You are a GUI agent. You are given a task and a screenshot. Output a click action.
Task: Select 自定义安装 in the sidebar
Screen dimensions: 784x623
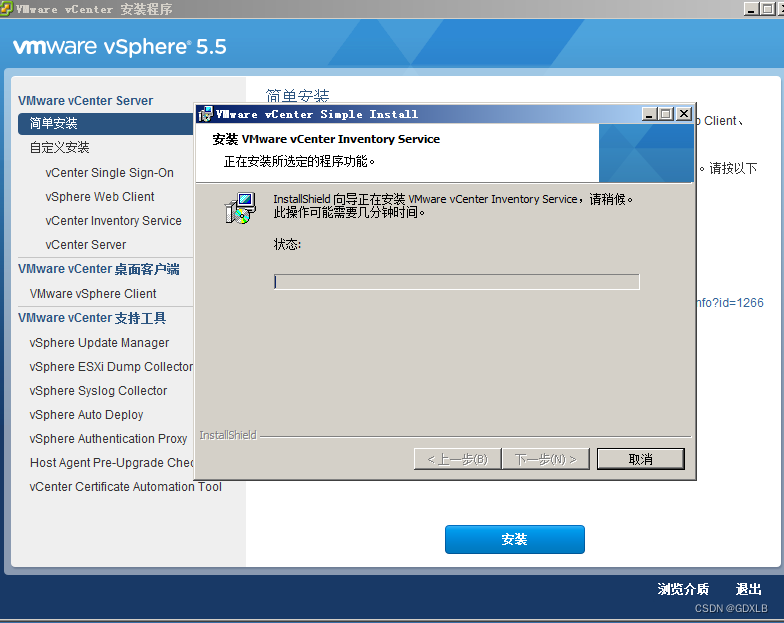coord(60,148)
